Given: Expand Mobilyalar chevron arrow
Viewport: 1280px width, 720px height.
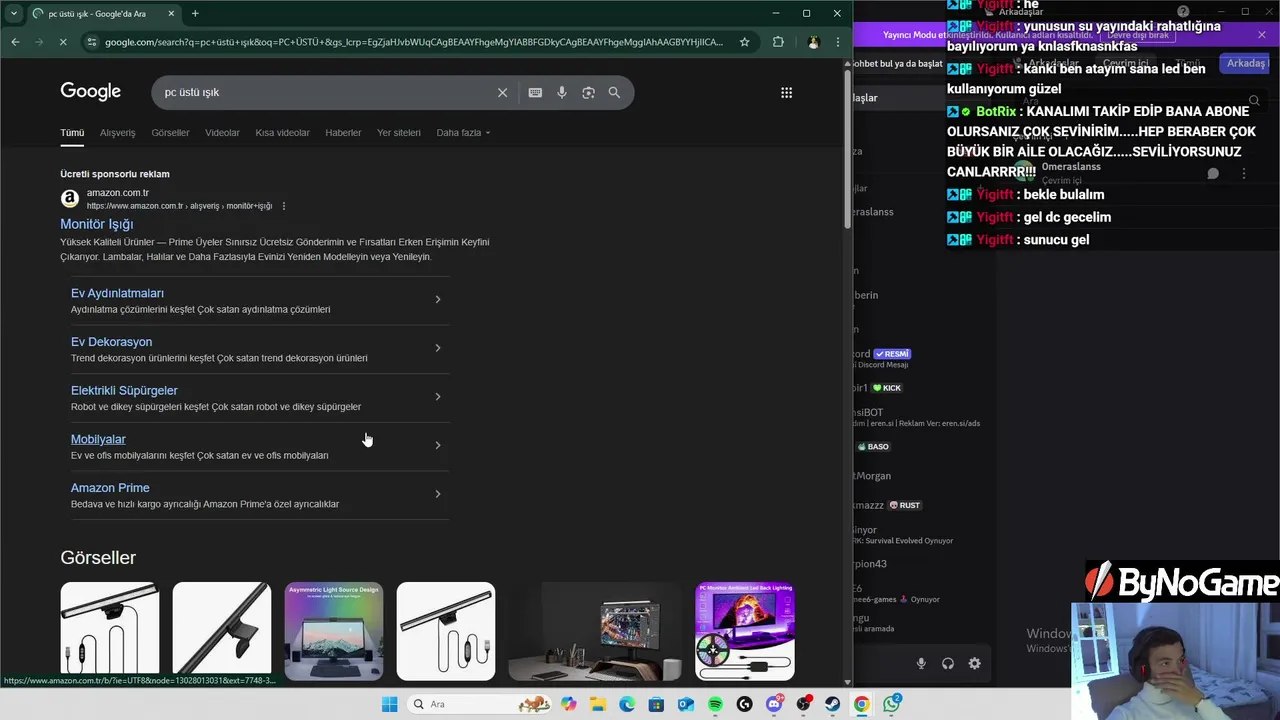Looking at the screenshot, I should (x=438, y=445).
